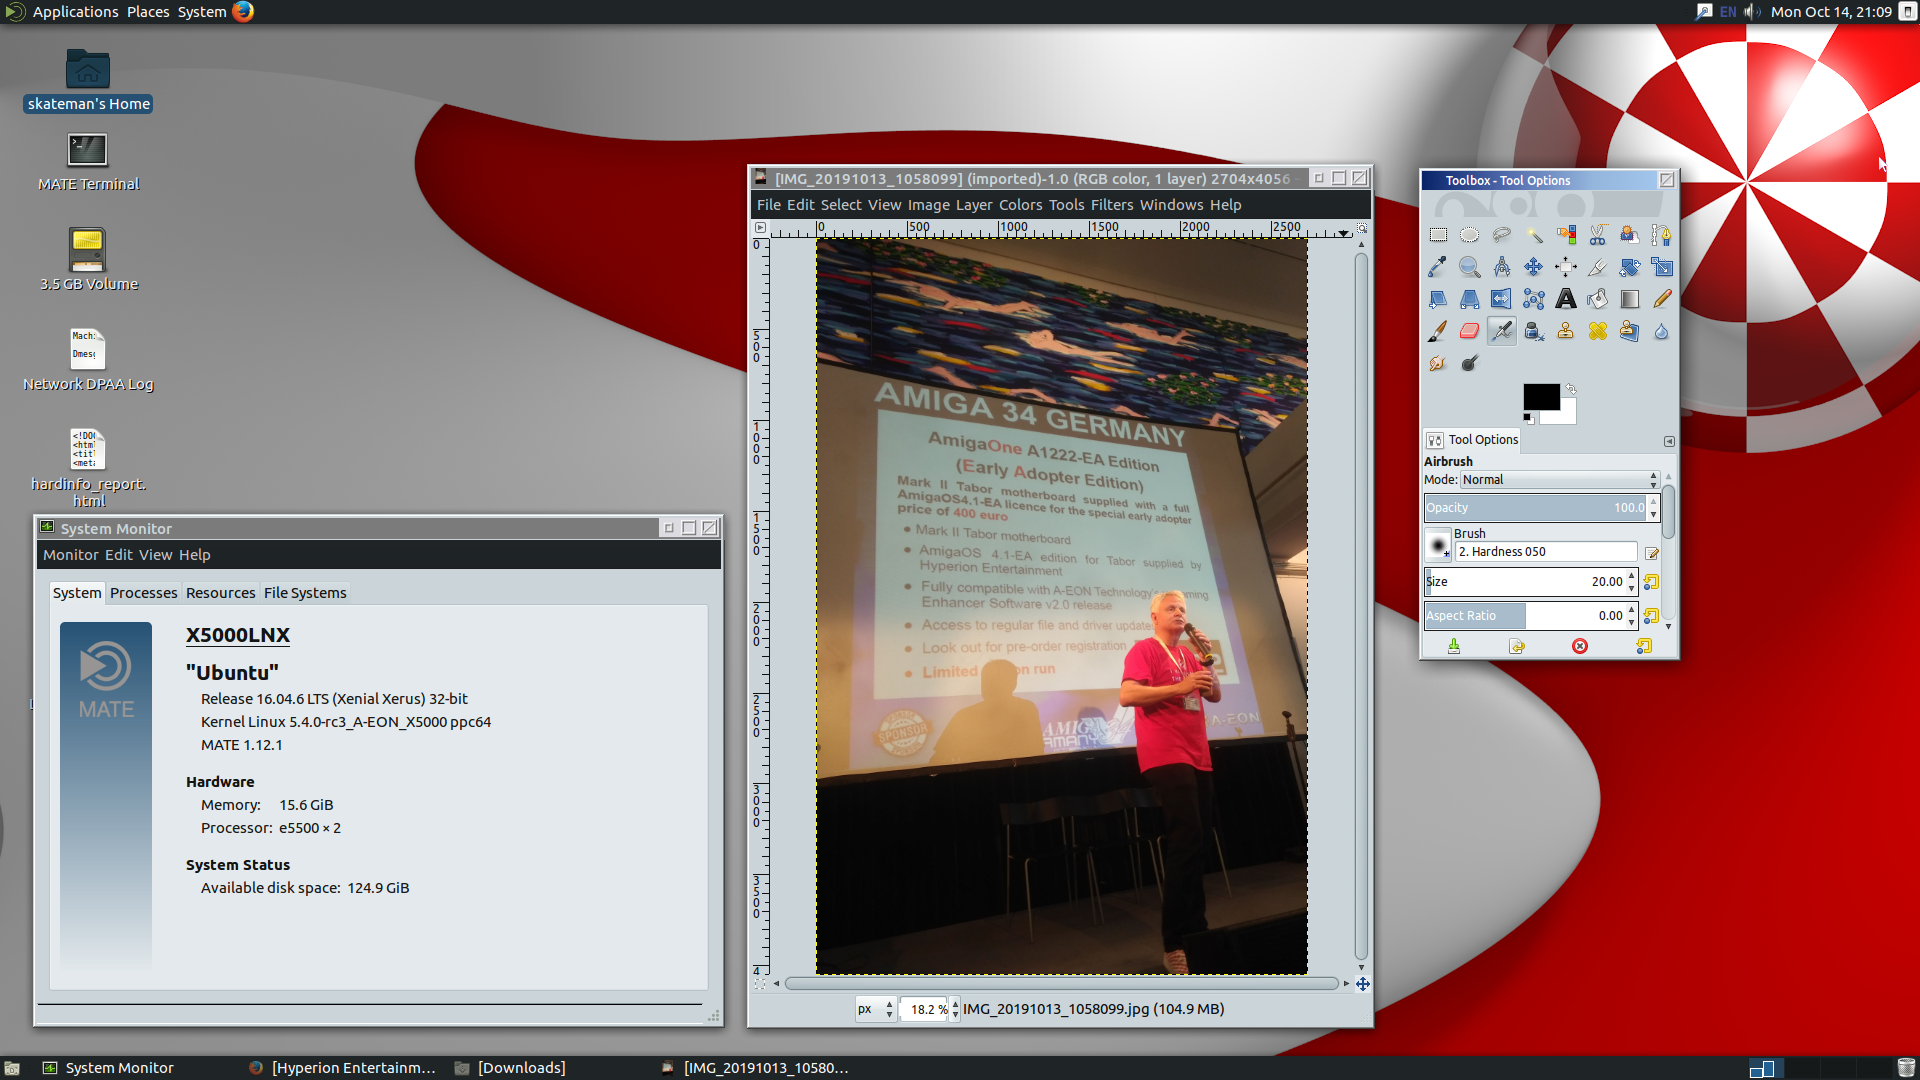Screen dimensions: 1920x1080
Task: Switch to Resources tab in System Monitor
Action: pyautogui.click(x=220, y=593)
